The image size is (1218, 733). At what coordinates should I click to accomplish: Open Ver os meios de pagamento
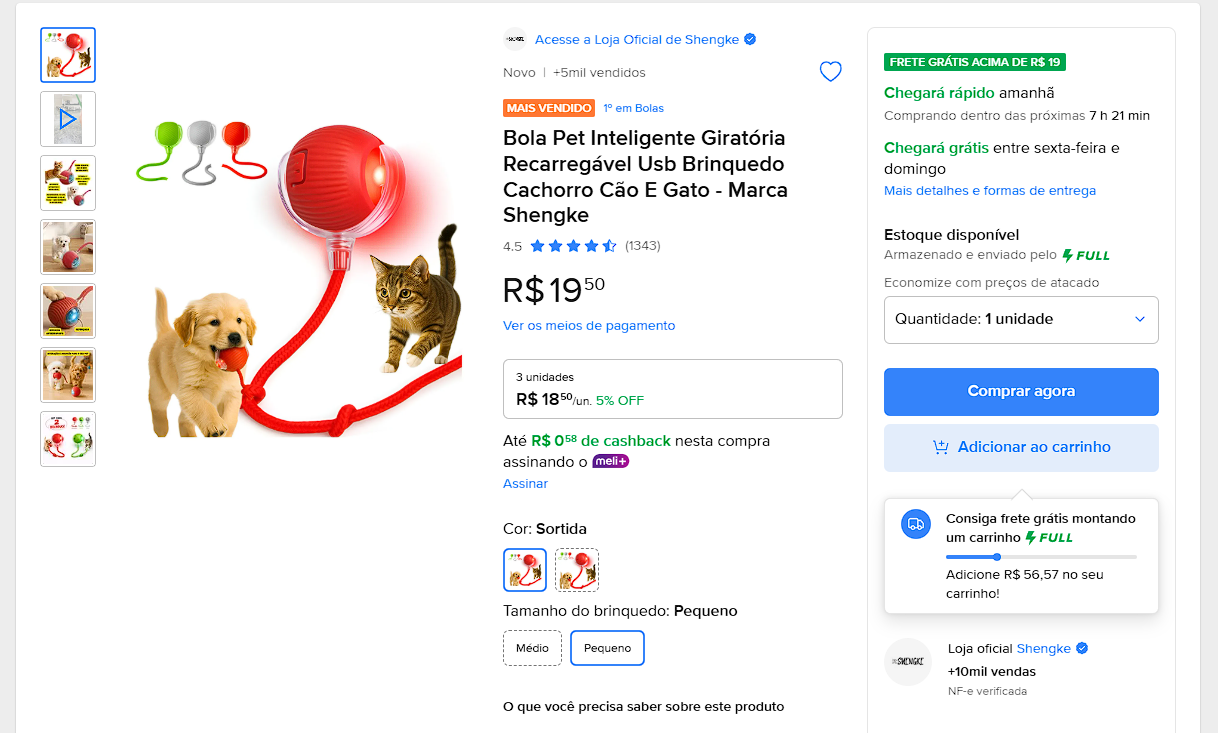pos(589,326)
